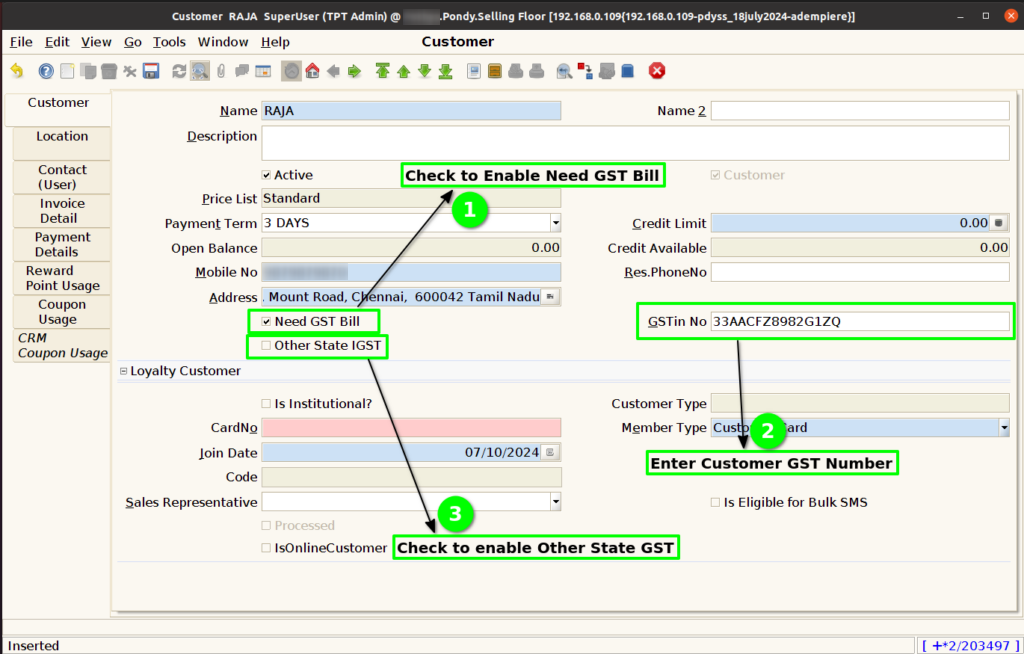This screenshot has height=654, width=1024.
Task: Enable the Other State IGST checkbox
Action: tap(266, 346)
